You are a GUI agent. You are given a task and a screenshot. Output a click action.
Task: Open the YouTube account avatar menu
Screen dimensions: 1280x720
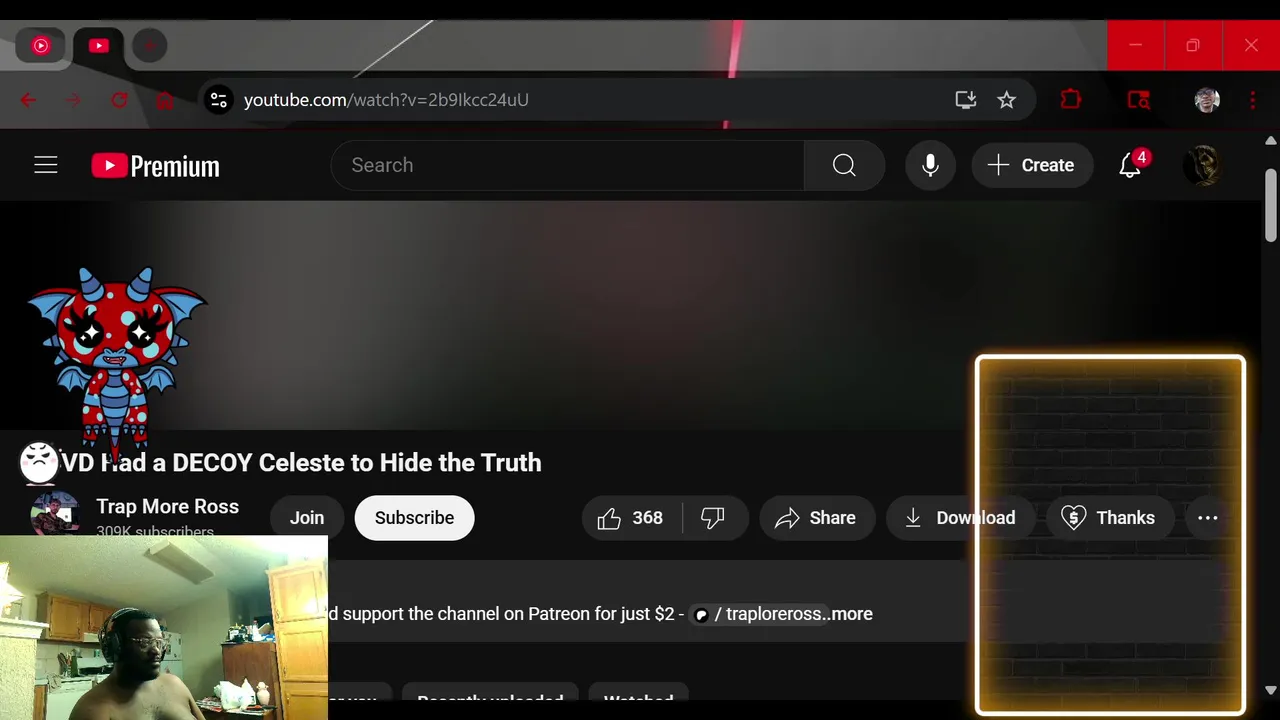point(1202,165)
